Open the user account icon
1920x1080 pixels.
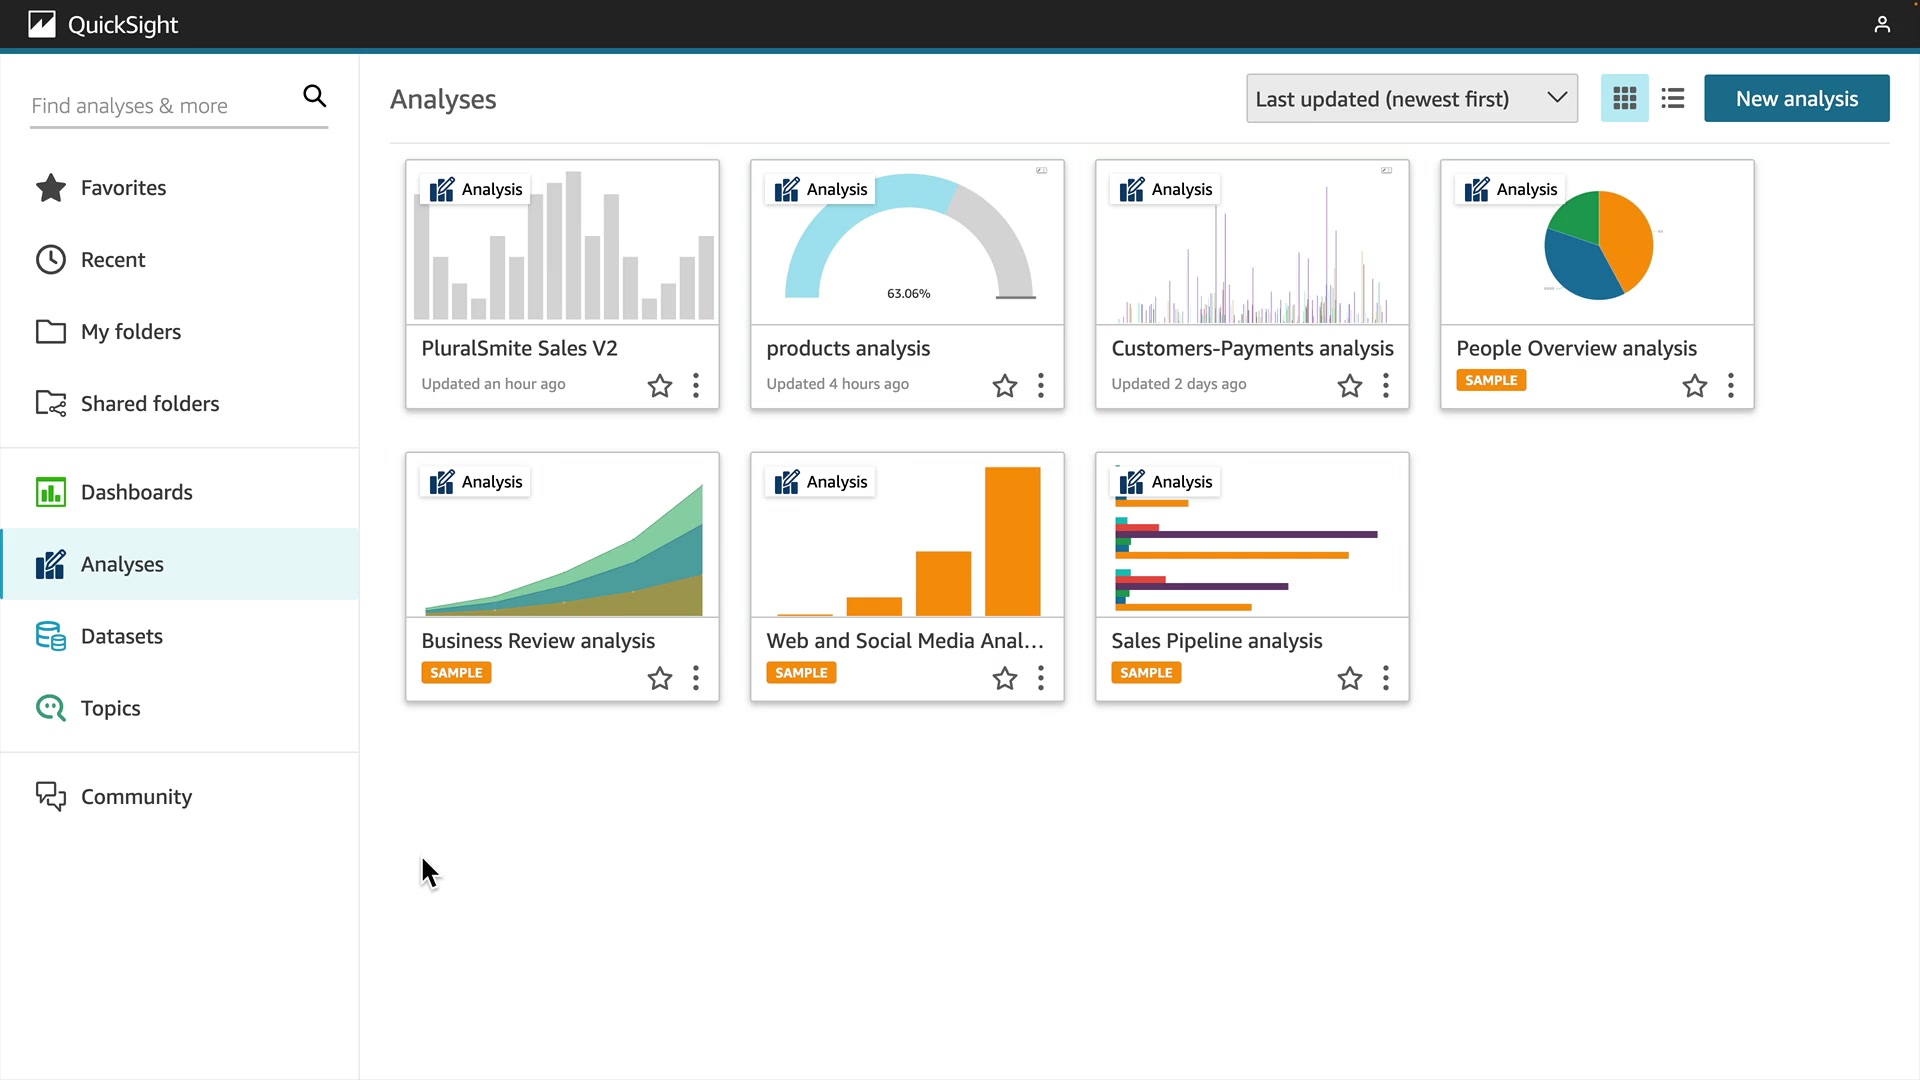tap(1881, 24)
